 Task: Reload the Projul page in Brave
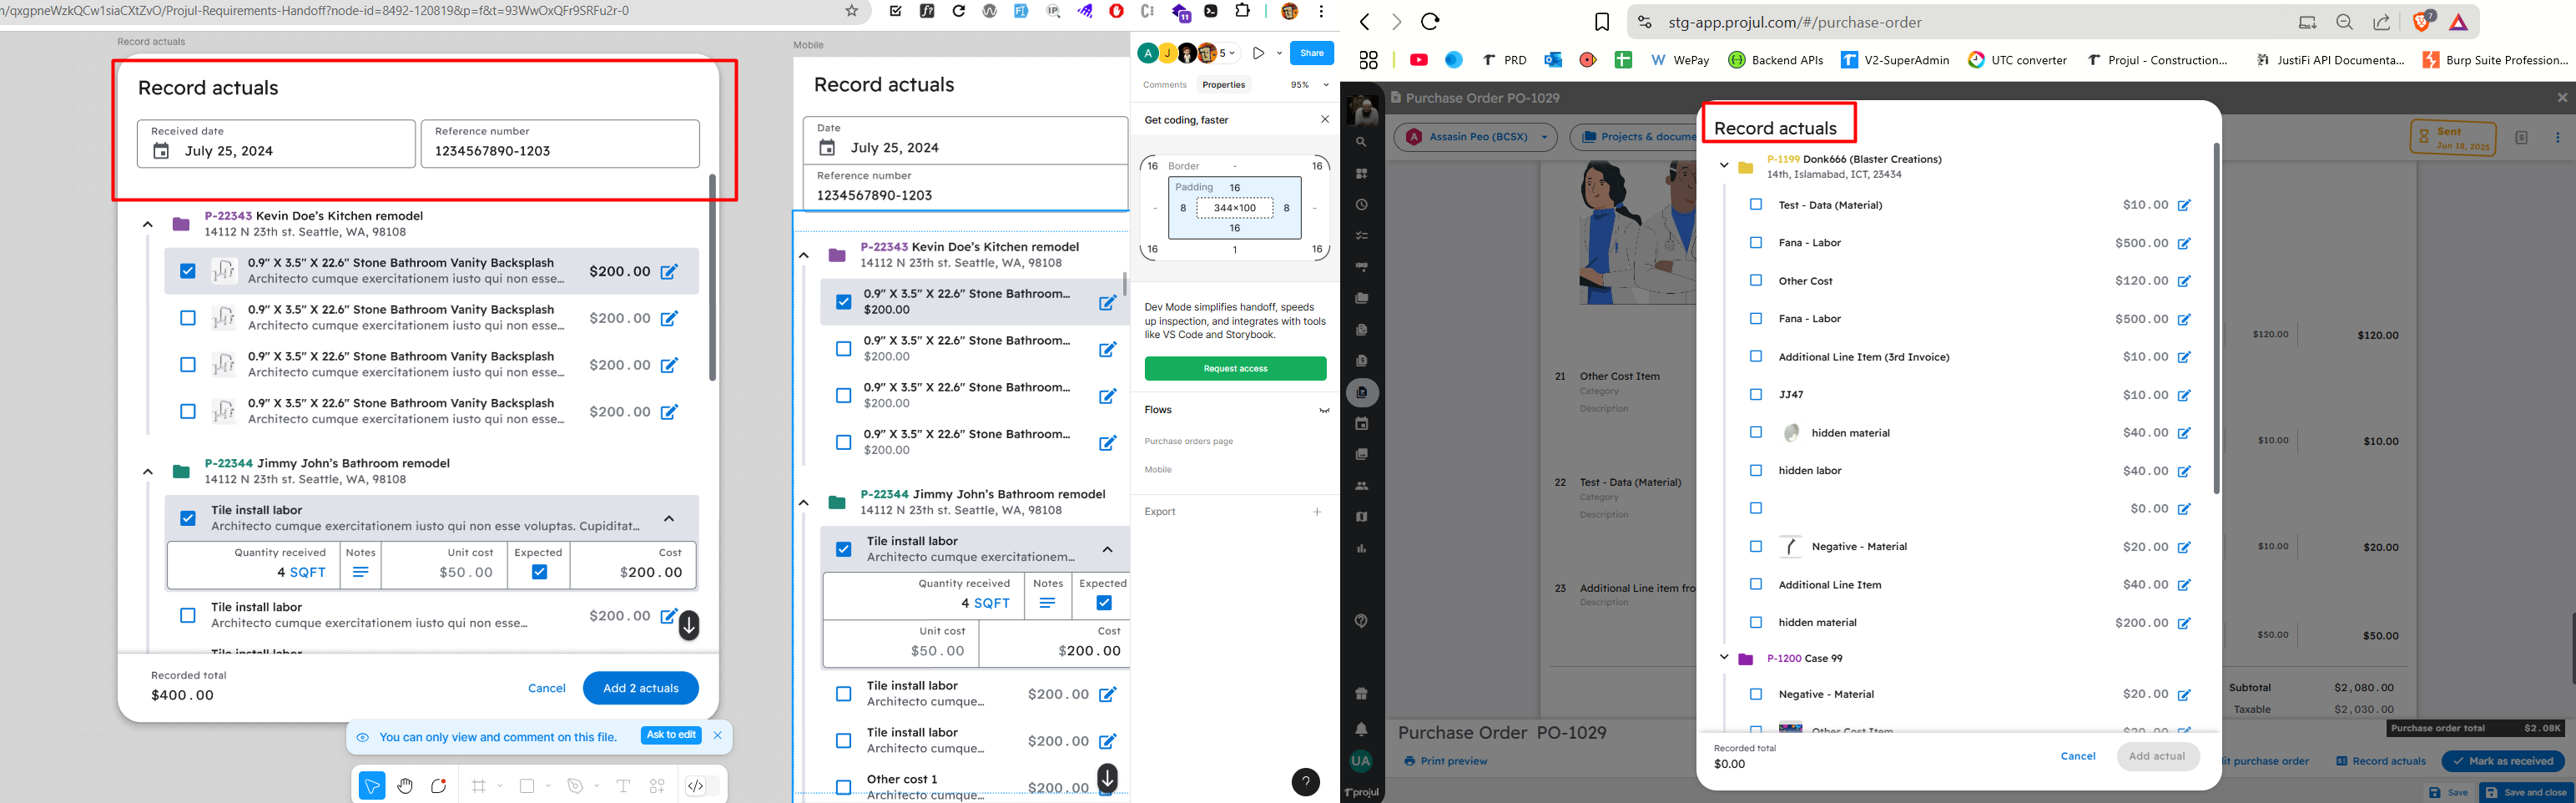click(x=1430, y=22)
